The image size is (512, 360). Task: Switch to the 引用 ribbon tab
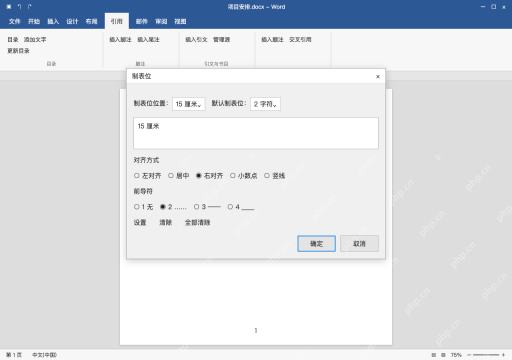(117, 21)
